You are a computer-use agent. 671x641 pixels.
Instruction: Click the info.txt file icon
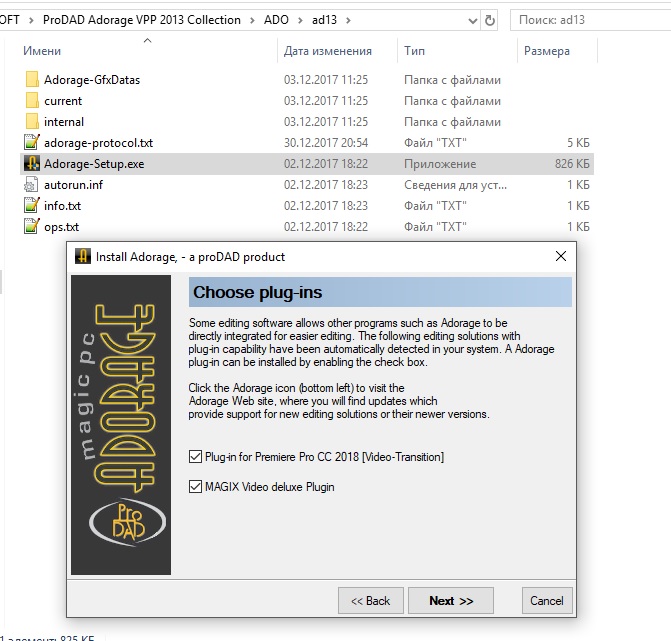[x=32, y=205]
